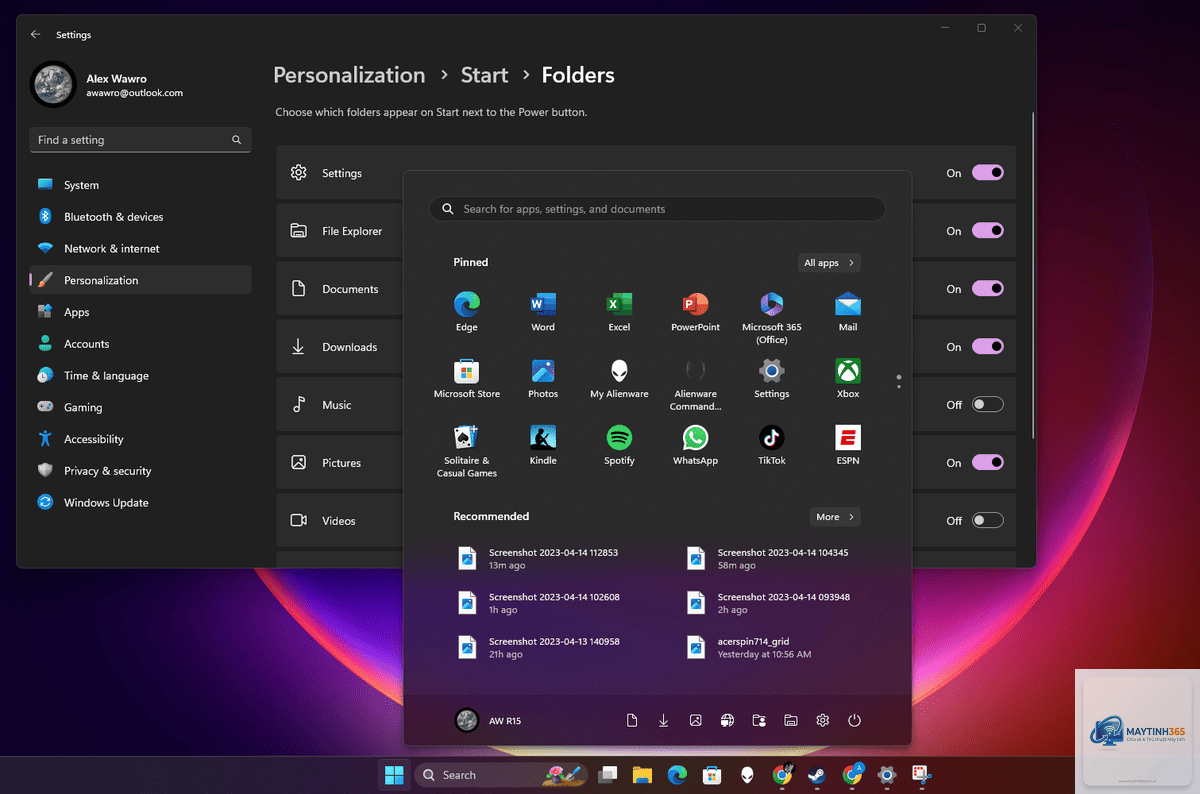
Task: Click the Windows Start button on taskbar
Action: click(x=394, y=775)
